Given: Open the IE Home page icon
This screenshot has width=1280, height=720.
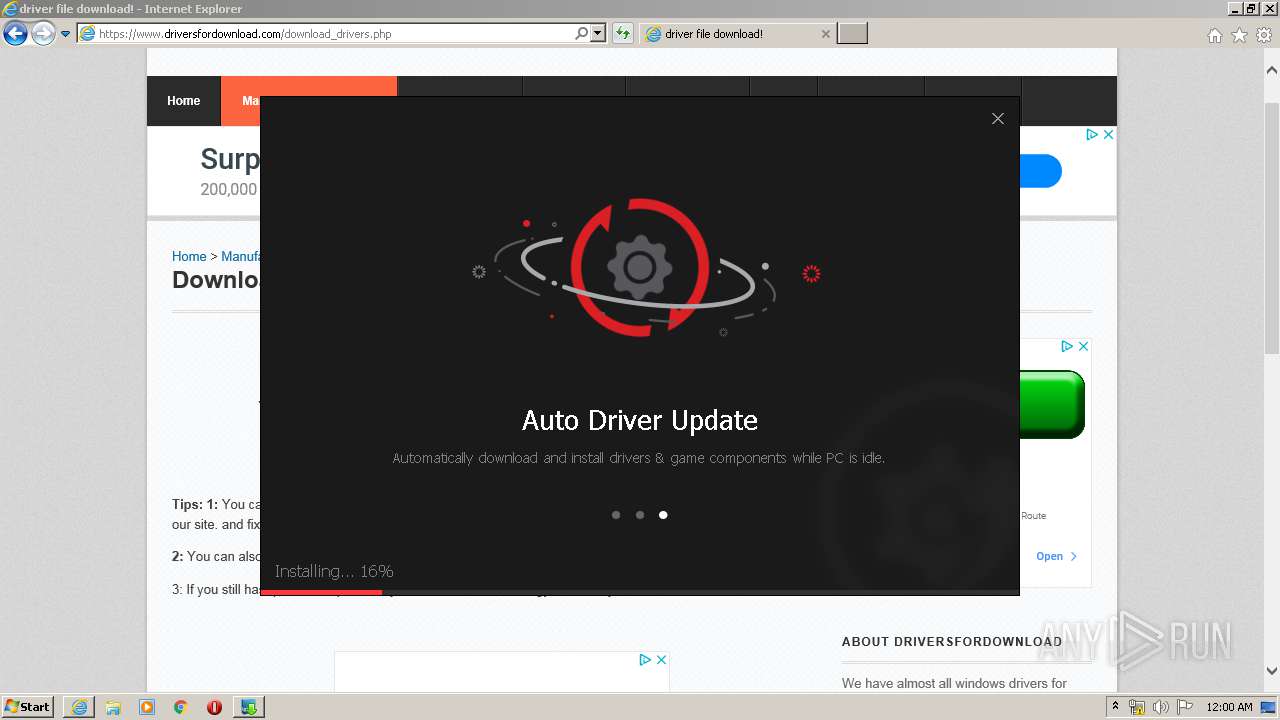Looking at the screenshot, I should tap(1214, 35).
